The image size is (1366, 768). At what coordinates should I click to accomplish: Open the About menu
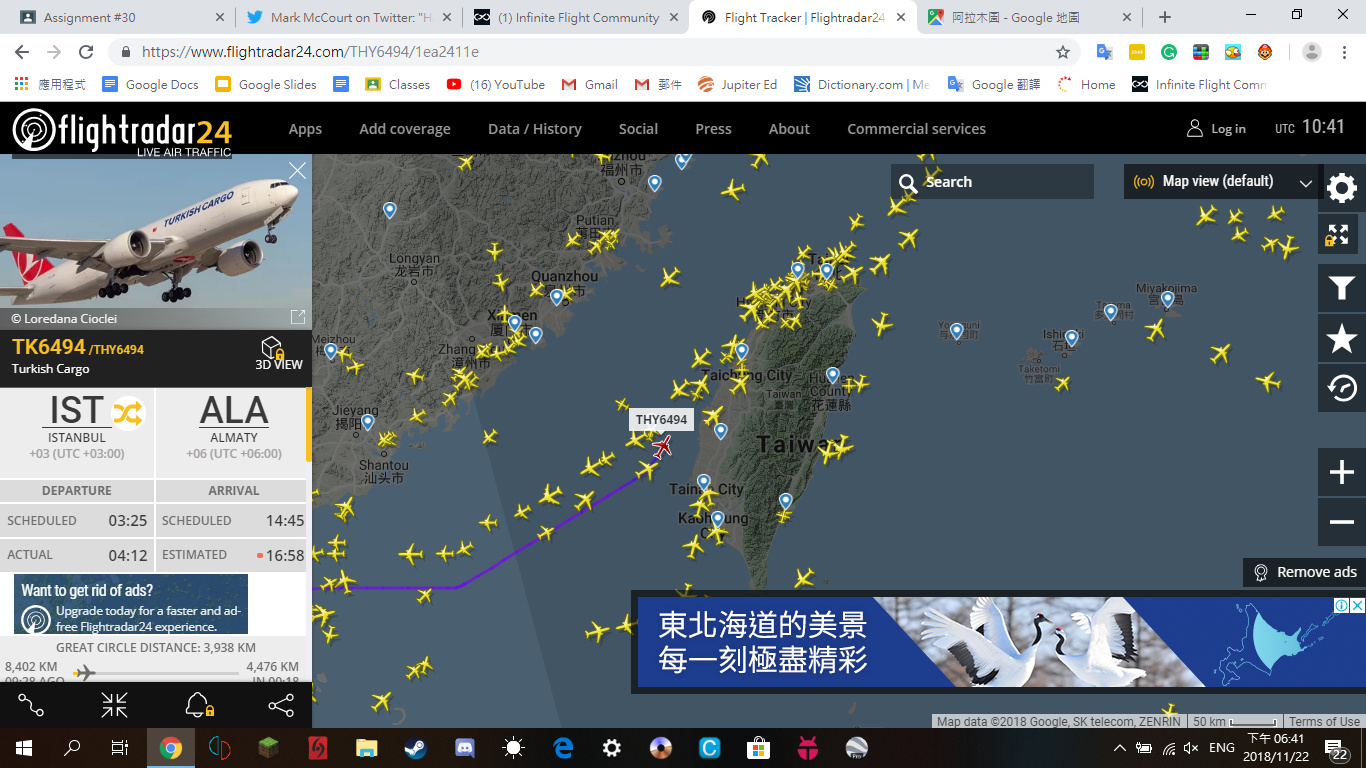tap(789, 129)
